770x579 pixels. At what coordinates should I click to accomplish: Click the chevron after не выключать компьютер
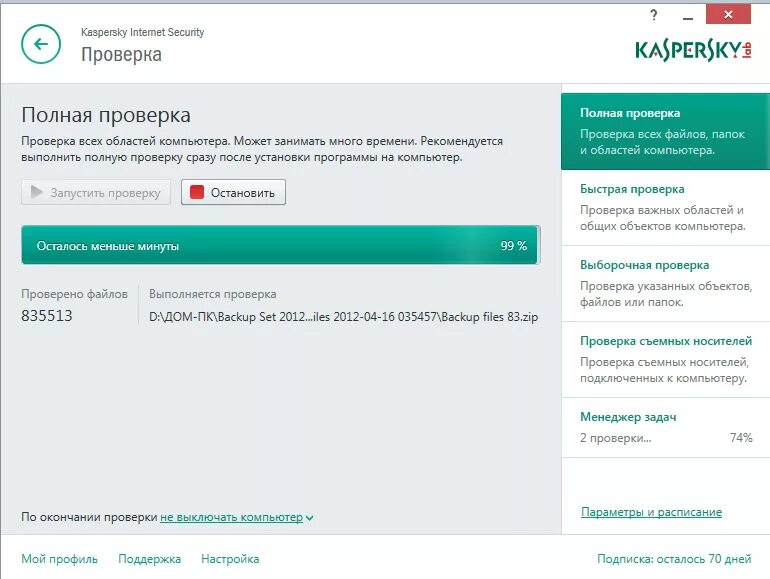309,518
